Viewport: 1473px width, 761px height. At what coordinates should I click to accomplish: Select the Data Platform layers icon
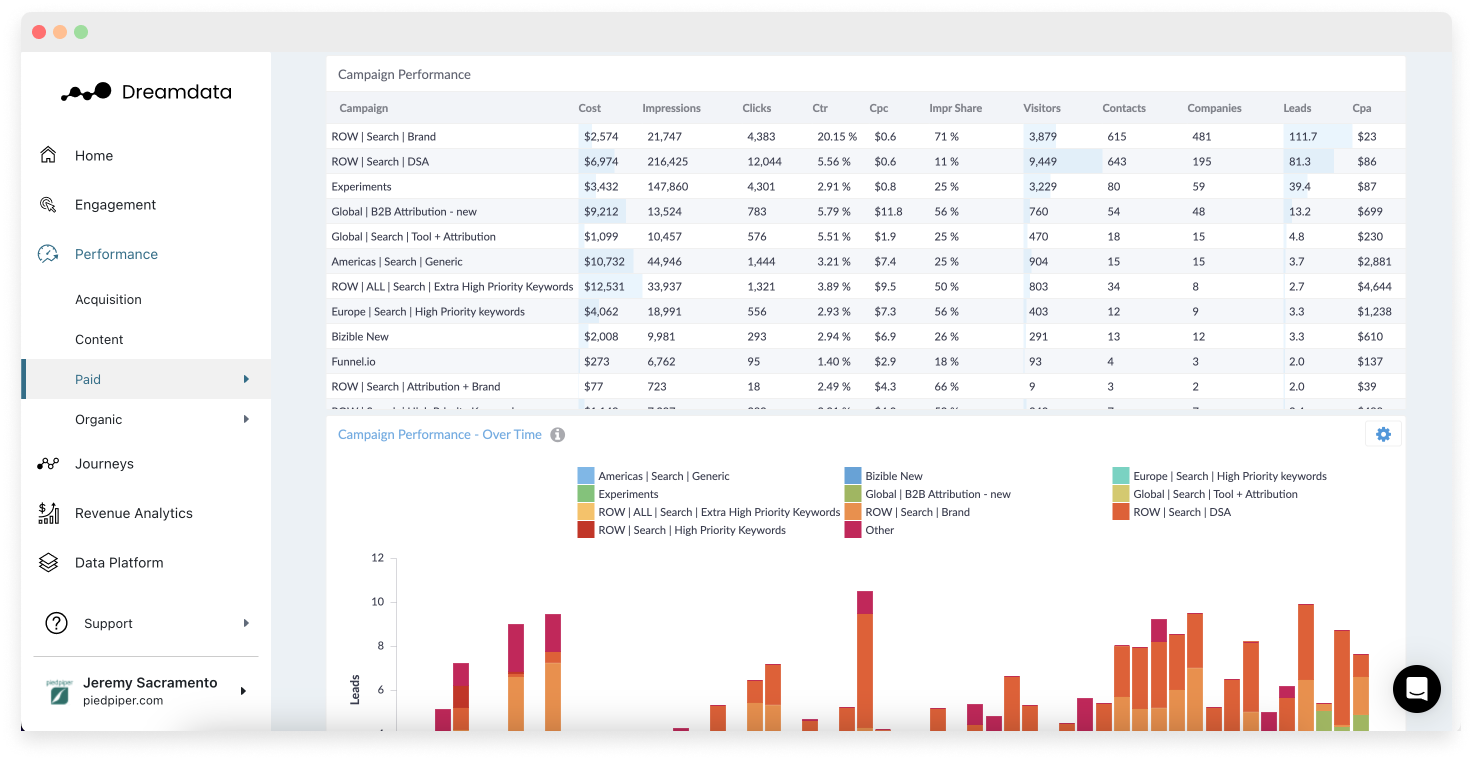pyautogui.click(x=48, y=562)
